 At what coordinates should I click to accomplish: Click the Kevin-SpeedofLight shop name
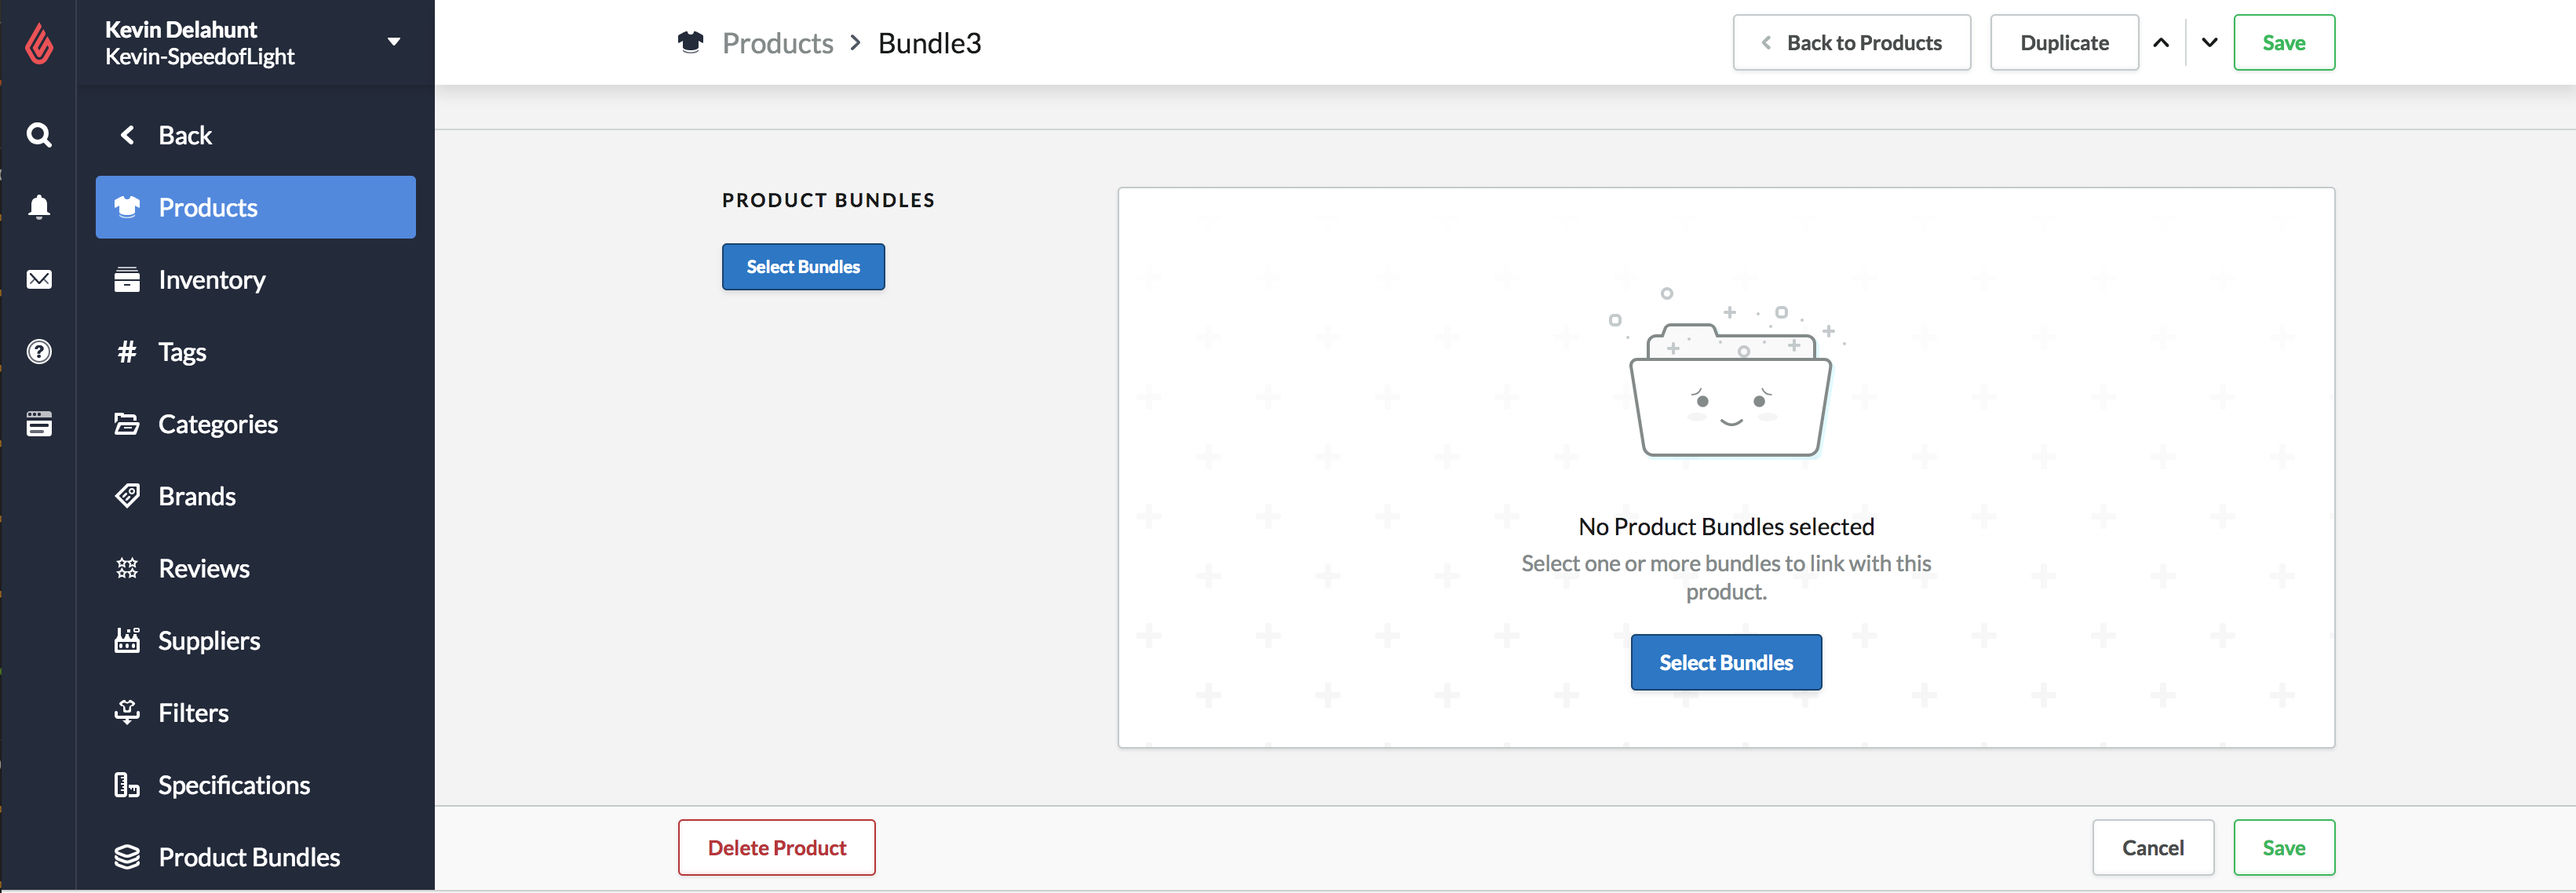coord(200,57)
